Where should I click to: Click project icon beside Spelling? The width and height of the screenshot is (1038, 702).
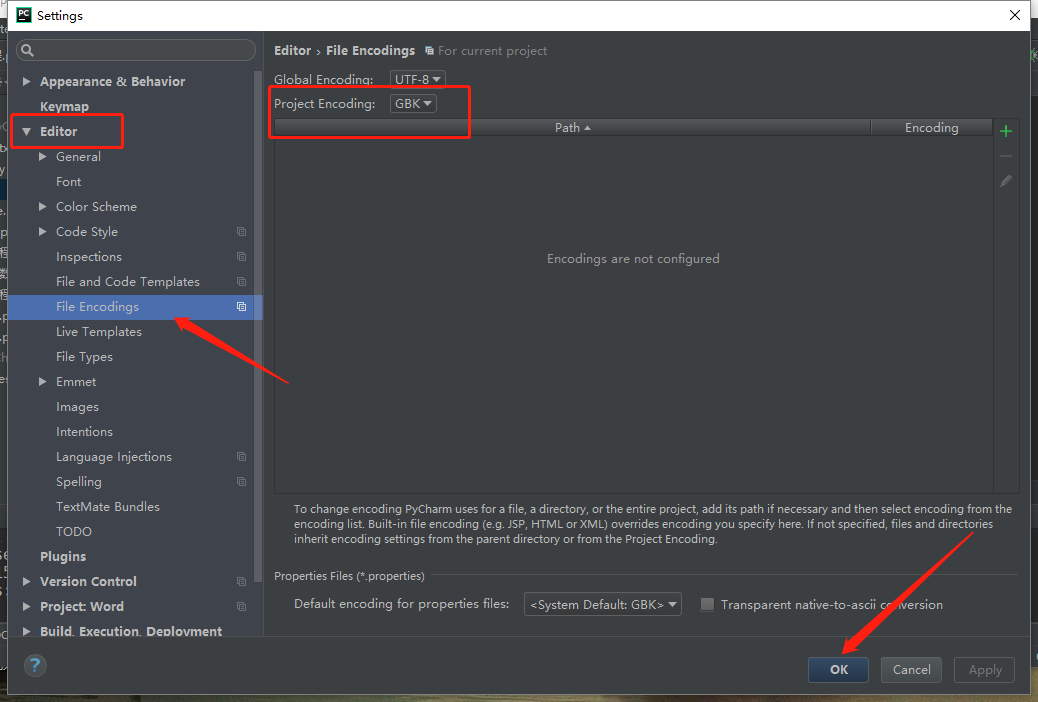coord(242,481)
